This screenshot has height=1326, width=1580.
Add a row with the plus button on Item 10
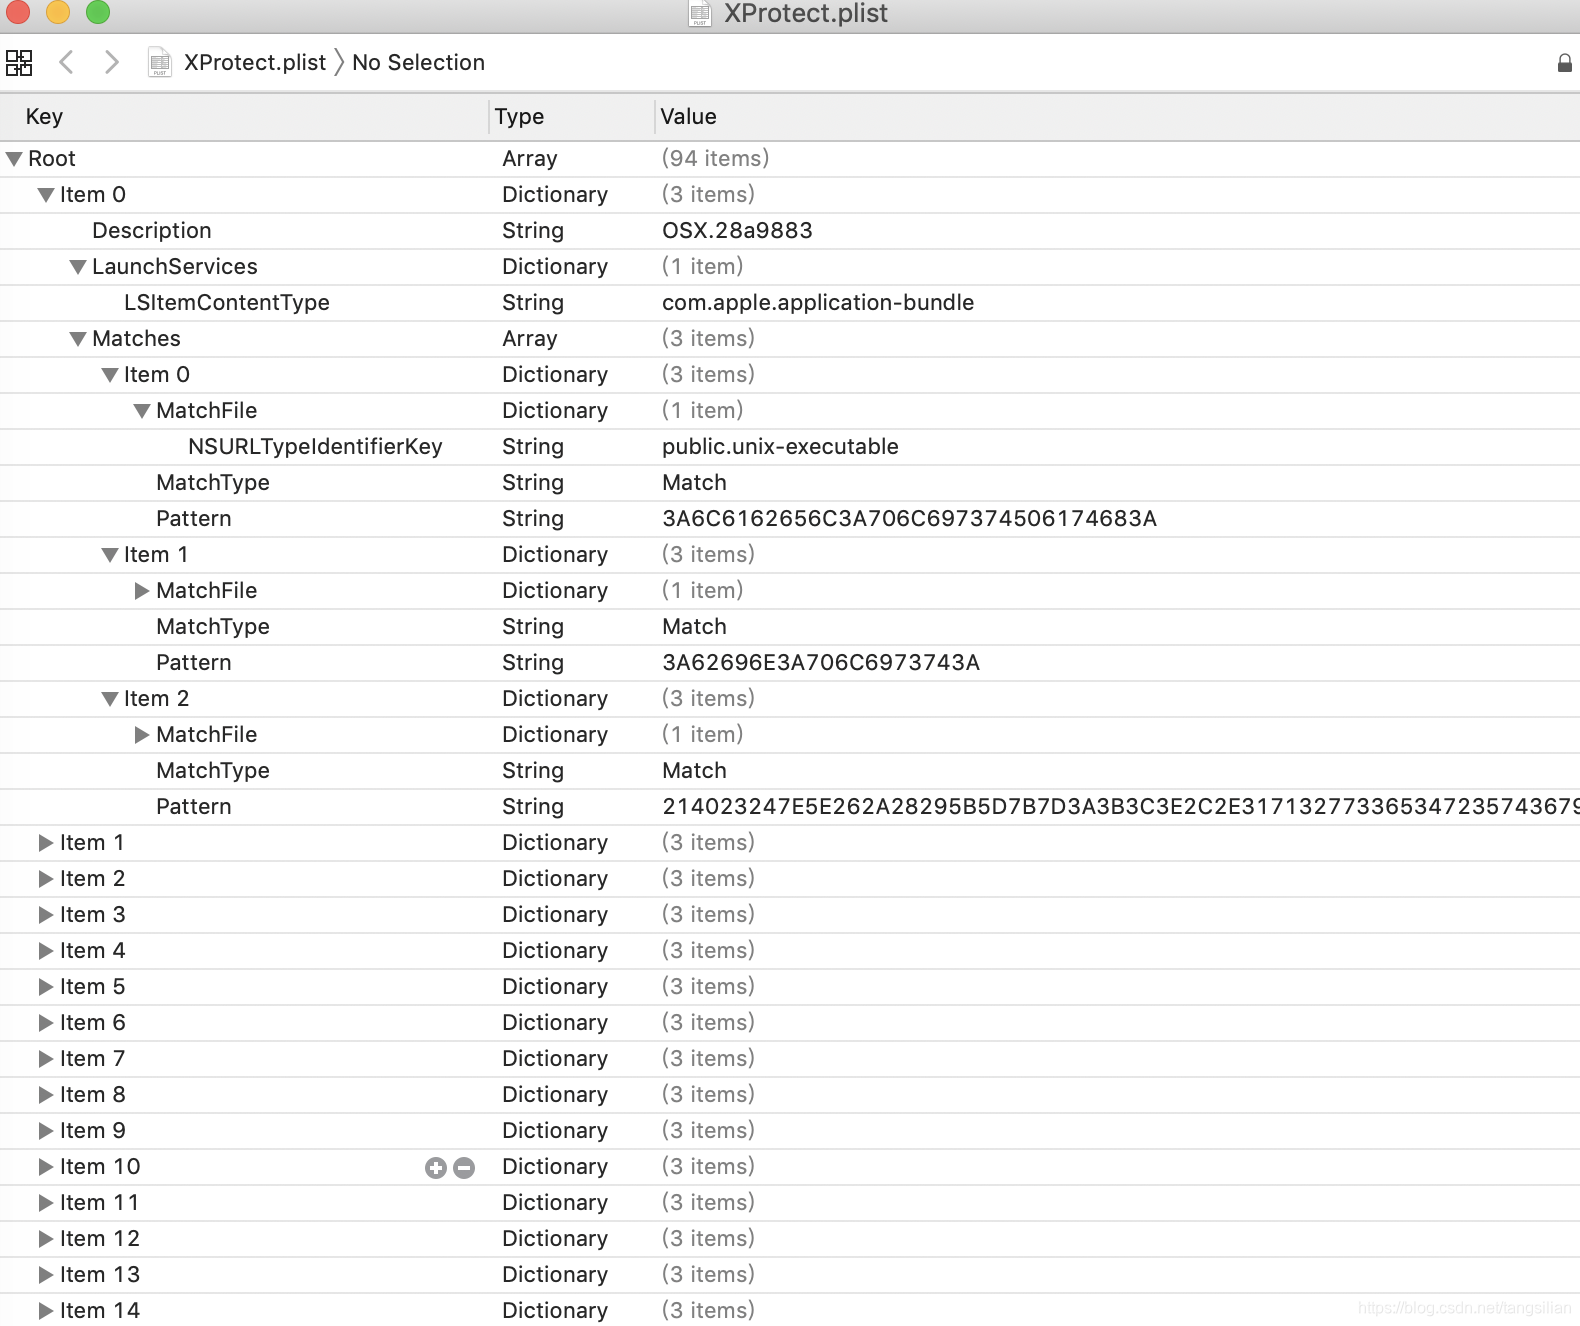pos(436,1168)
